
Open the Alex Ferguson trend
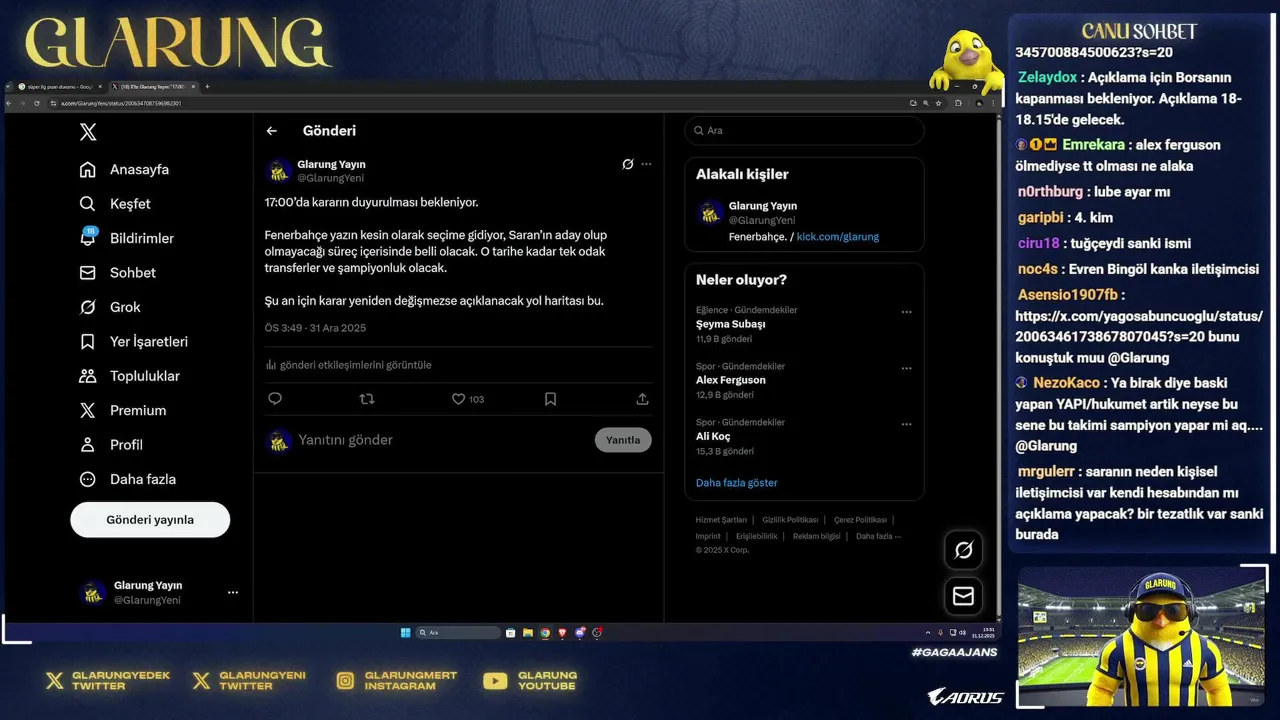pos(731,380)
